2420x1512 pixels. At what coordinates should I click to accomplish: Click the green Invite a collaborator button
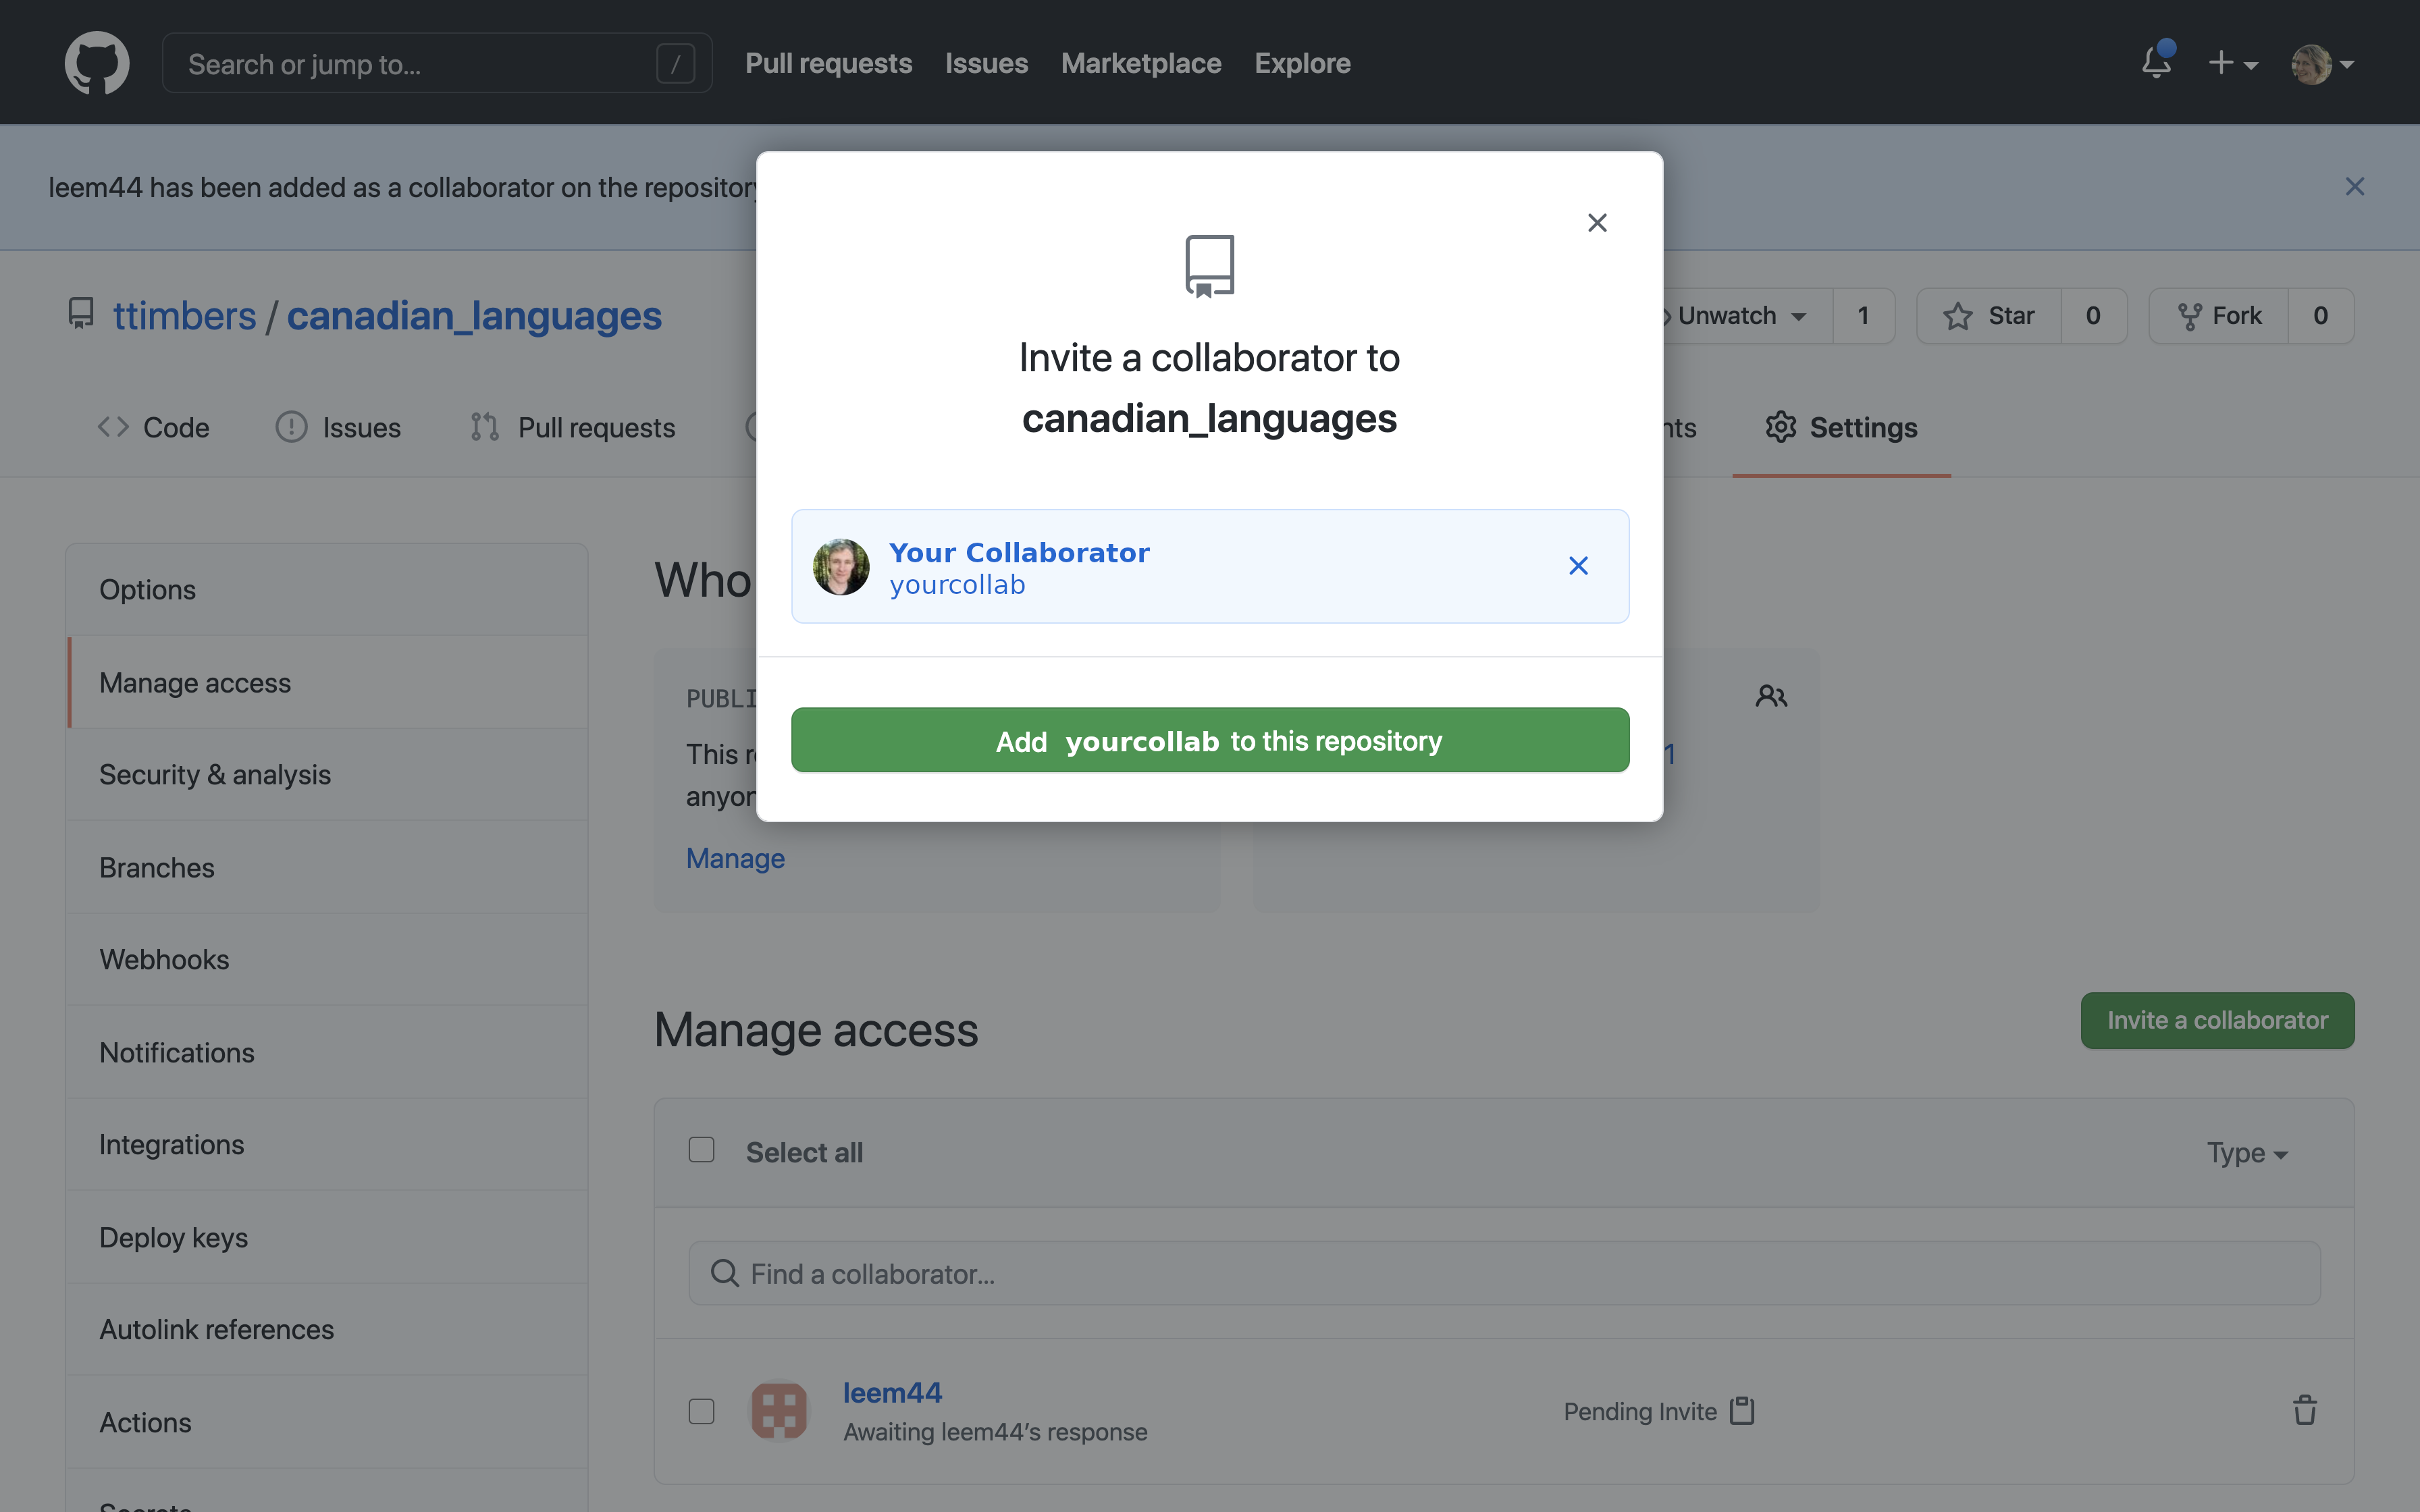click(2217, 1020)
